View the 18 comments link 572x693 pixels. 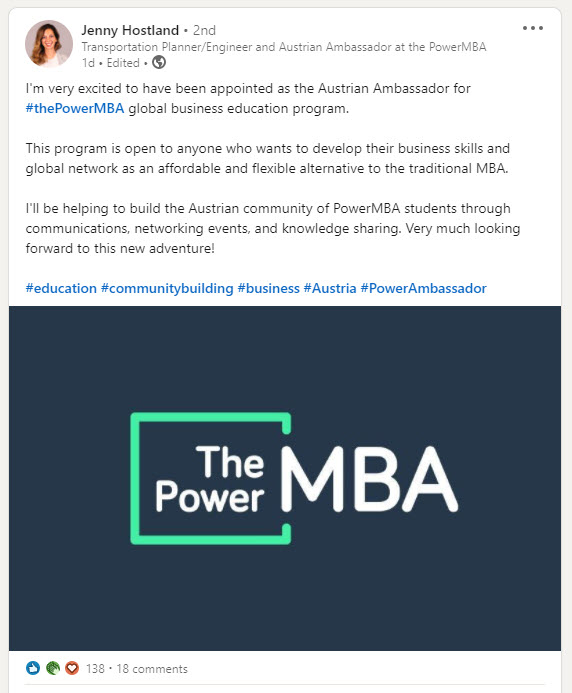(x=152, y=669)
